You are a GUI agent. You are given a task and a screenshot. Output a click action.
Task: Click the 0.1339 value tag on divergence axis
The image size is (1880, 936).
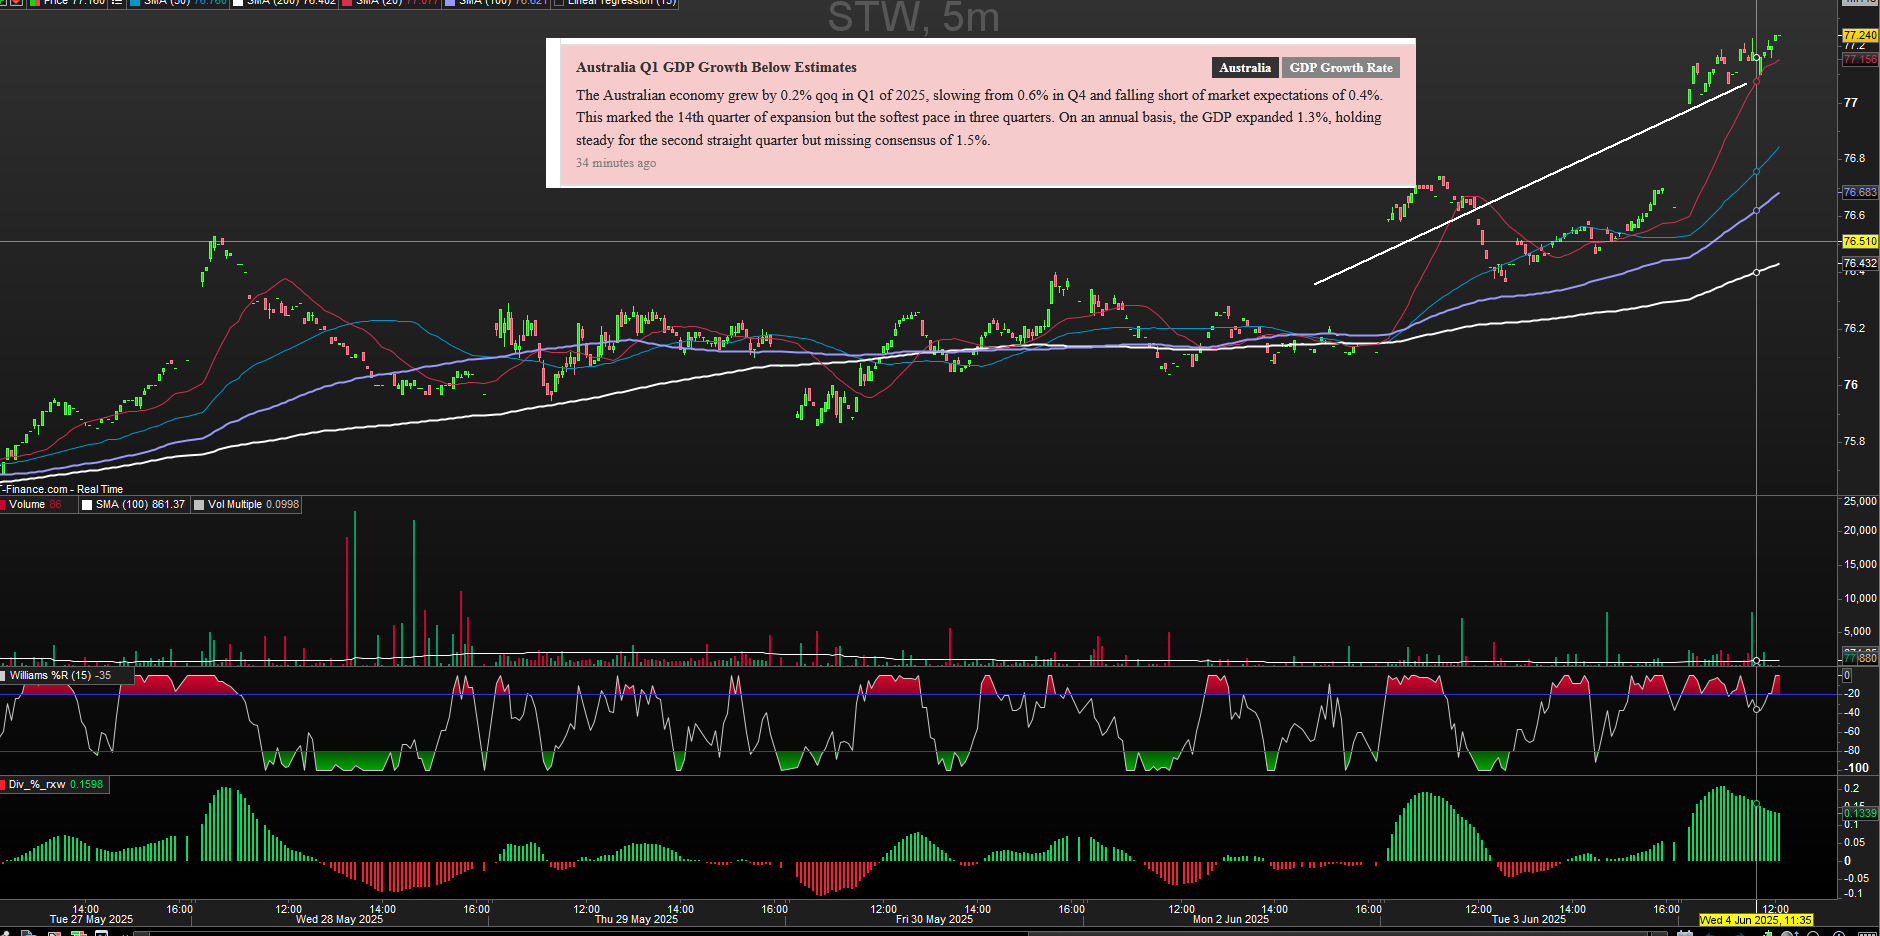(x=1860, y=814)
